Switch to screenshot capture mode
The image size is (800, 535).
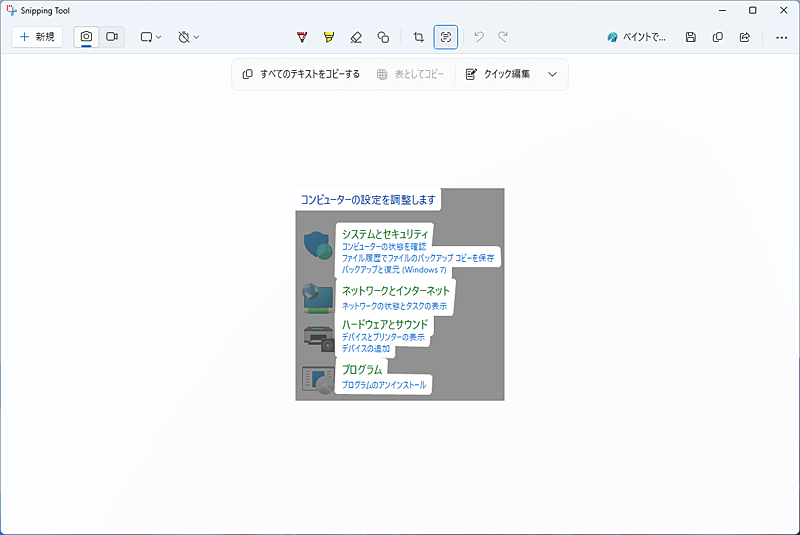[86, 37]
